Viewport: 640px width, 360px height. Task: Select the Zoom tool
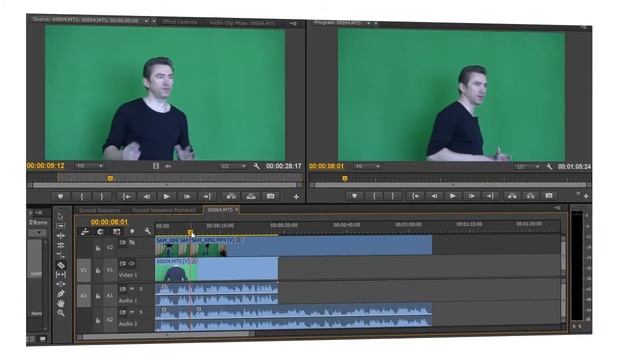(60, 313)
